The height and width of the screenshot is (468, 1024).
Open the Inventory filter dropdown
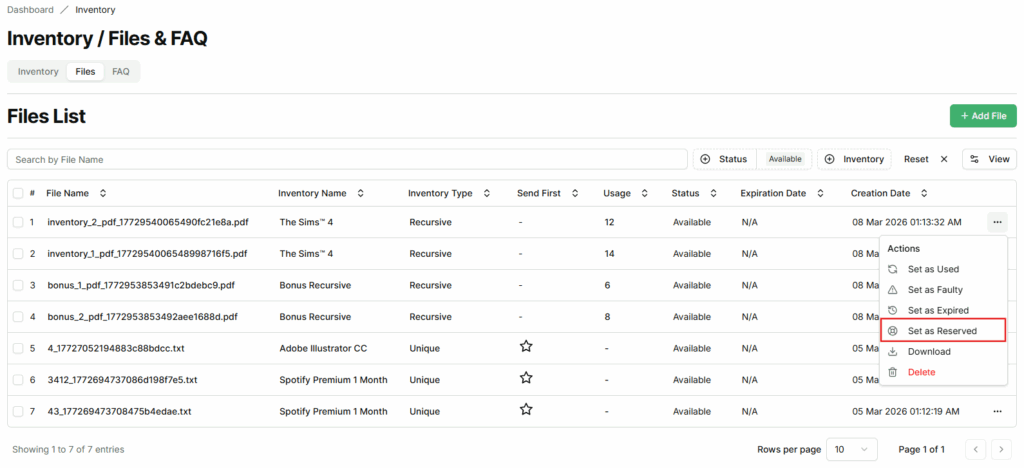pos(854,159)
